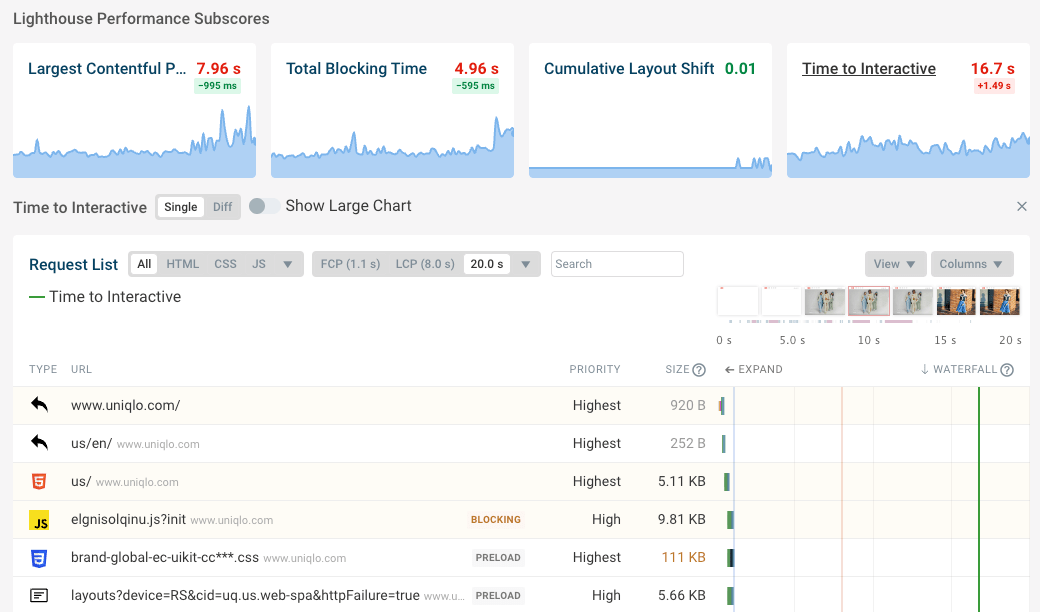Click BLOCKING badge on elgnisolqinu.js row

pos(496,519)
